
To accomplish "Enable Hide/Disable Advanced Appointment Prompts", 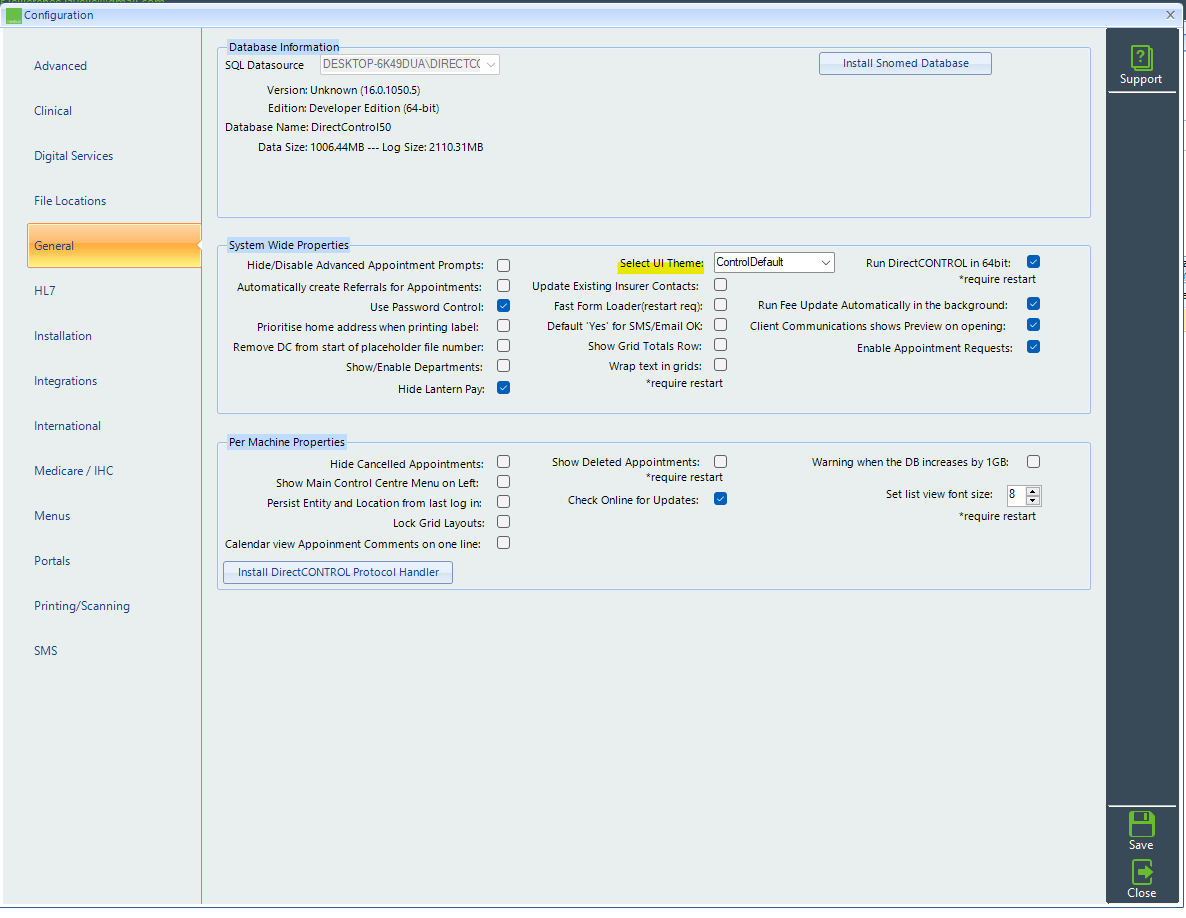I will pyautogui.click(x=503, y=265).
